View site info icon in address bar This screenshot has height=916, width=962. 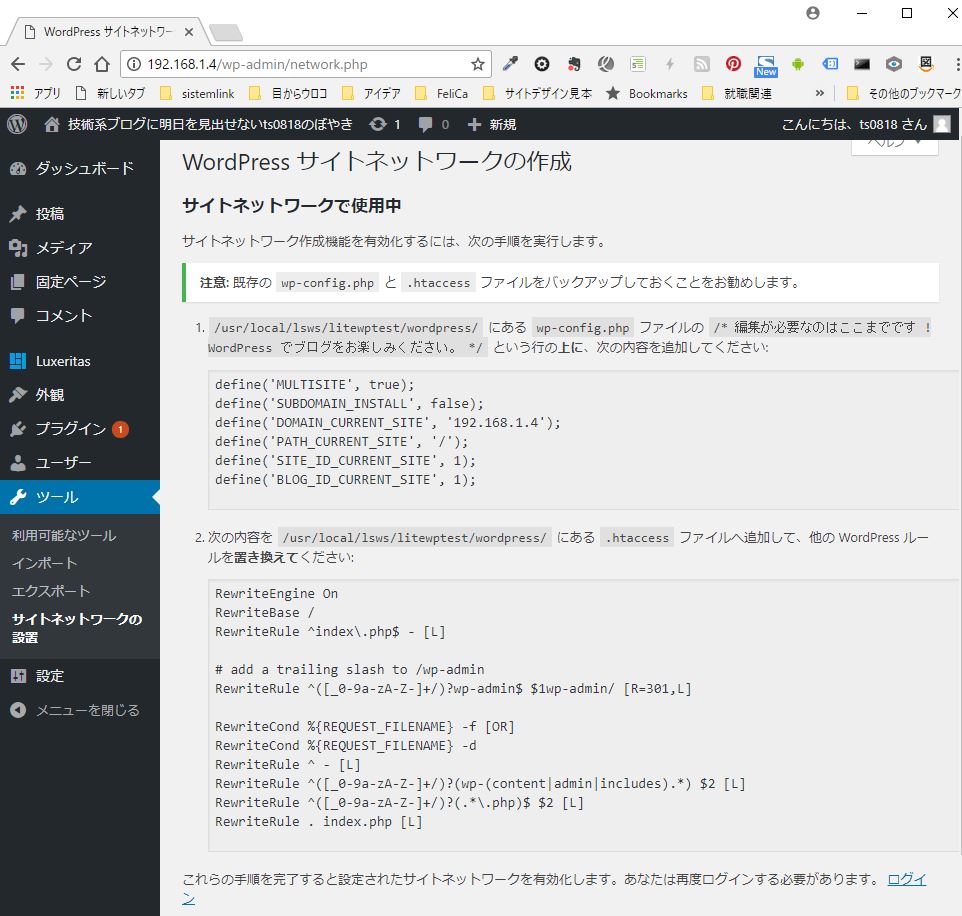click(134, 64)
